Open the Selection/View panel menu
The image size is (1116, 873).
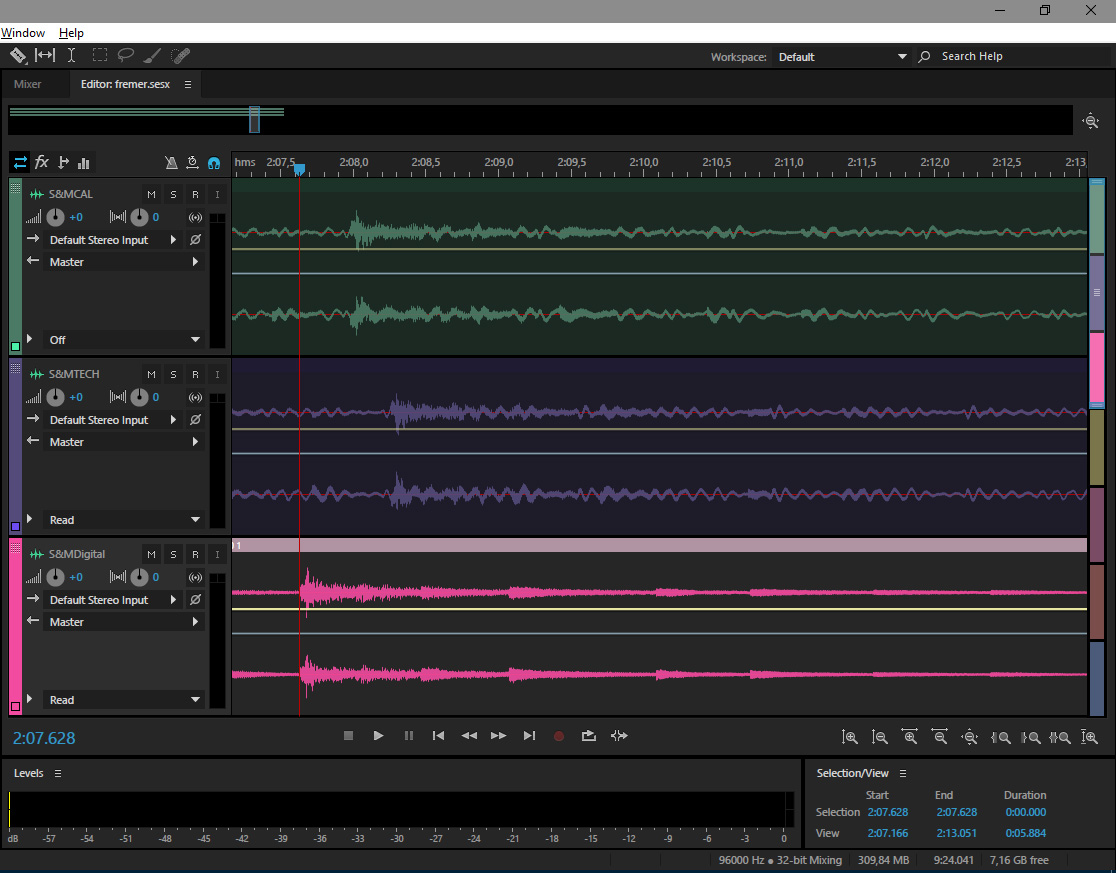coord(902,773)
